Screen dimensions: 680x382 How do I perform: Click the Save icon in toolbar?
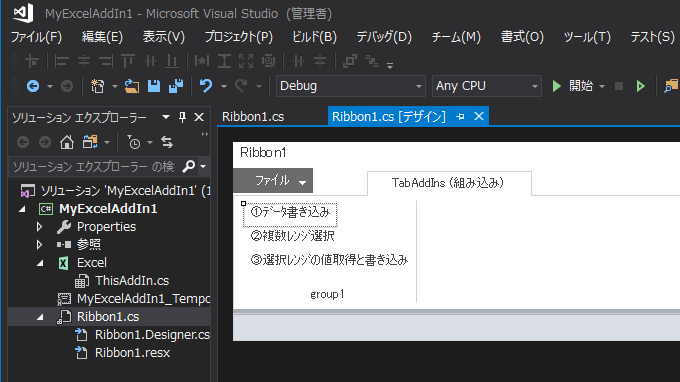154,86
